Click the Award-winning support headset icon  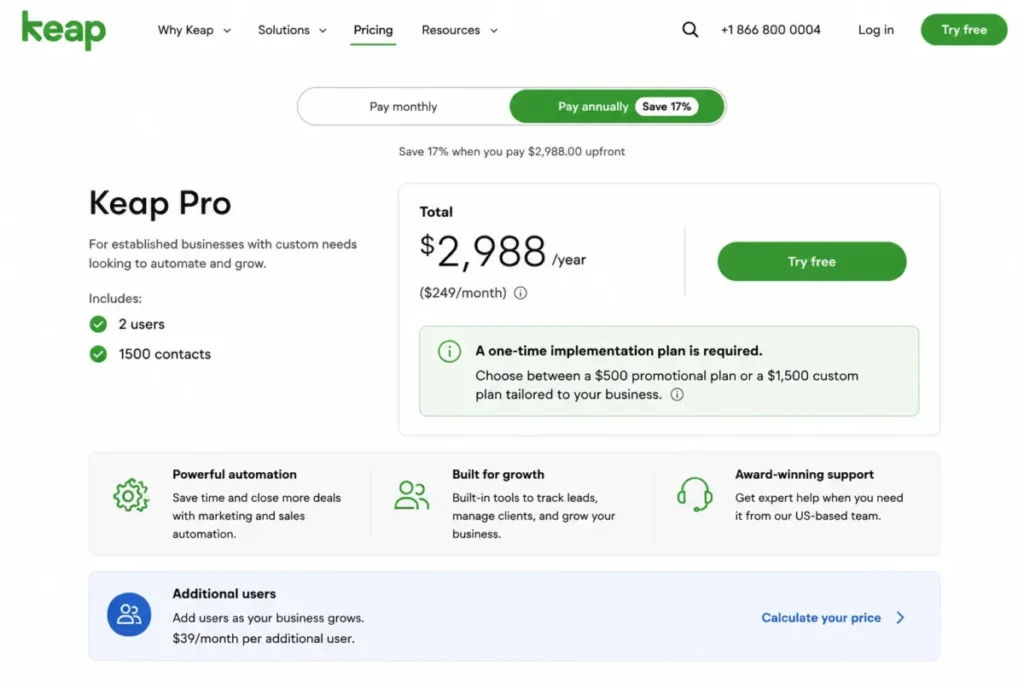694,494
